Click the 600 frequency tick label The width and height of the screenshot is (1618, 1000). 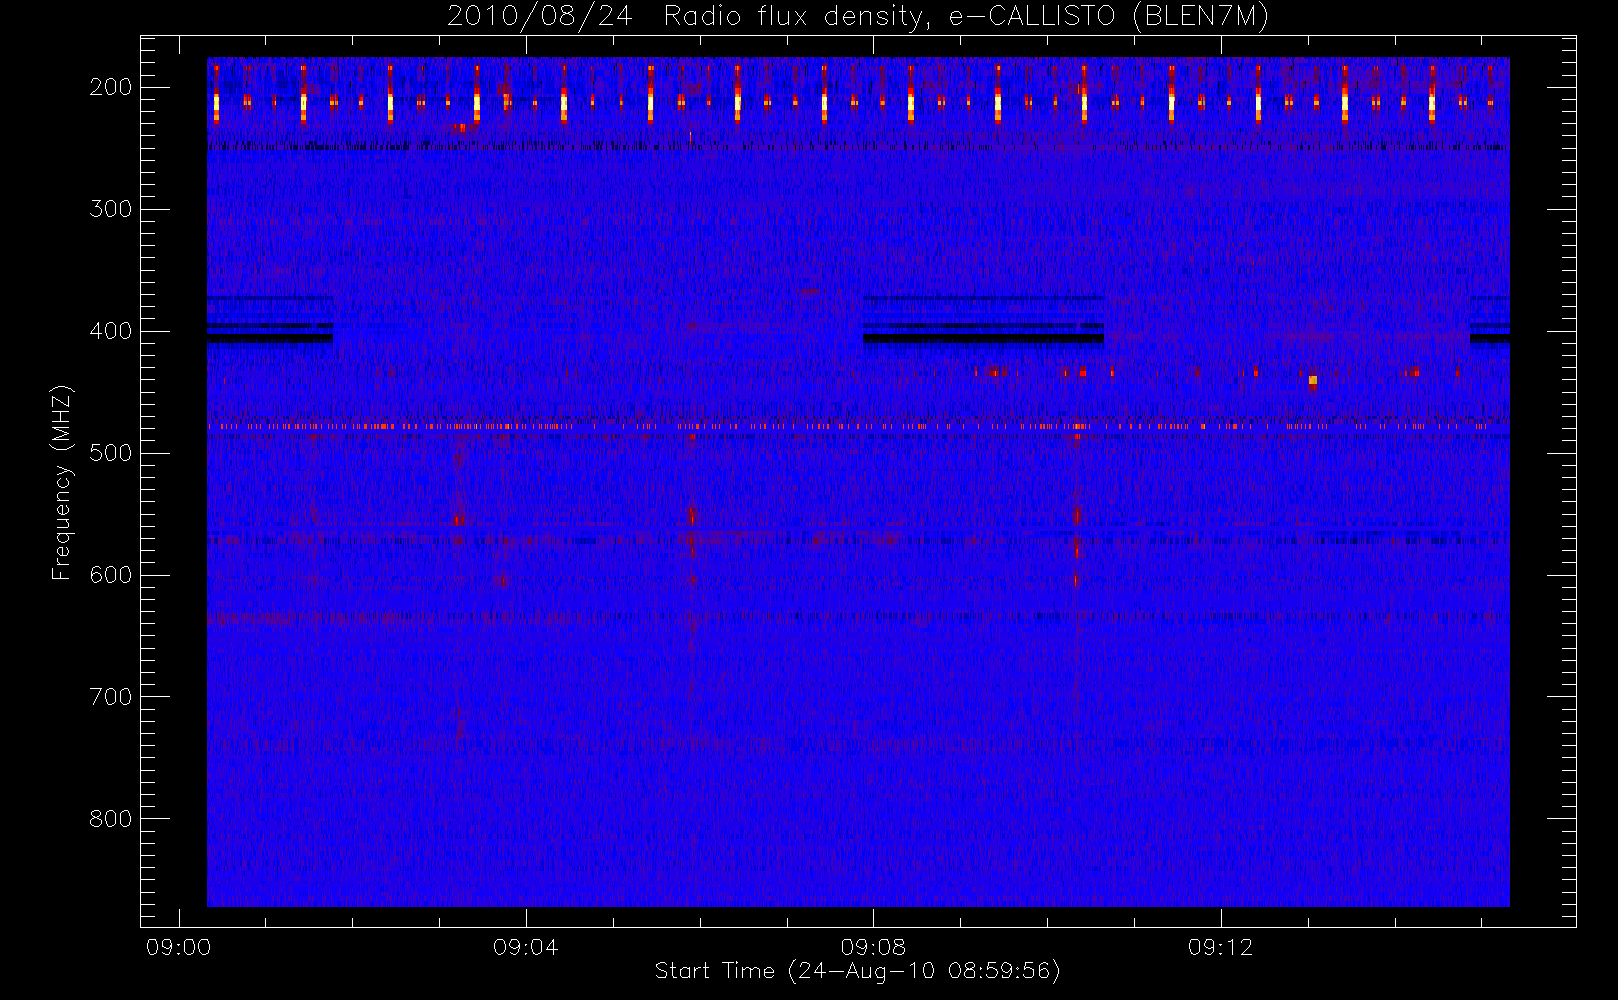point(110,575)
